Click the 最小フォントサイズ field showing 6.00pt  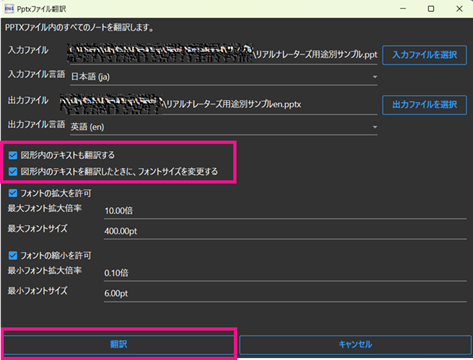285,294
